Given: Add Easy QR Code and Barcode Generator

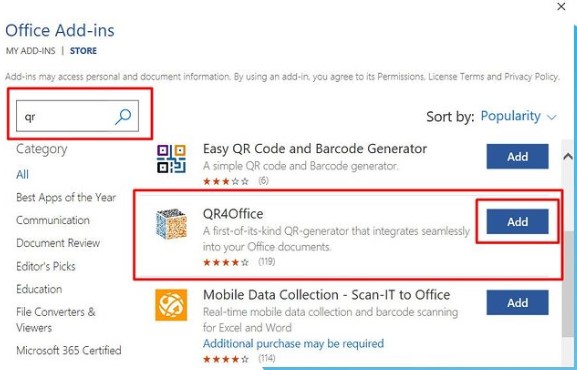Looking at the screenshot, I should click(x=517, y=156).
